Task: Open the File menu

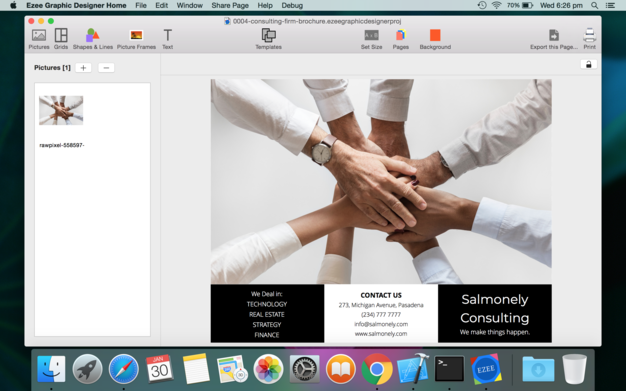Action: (141, 6)
